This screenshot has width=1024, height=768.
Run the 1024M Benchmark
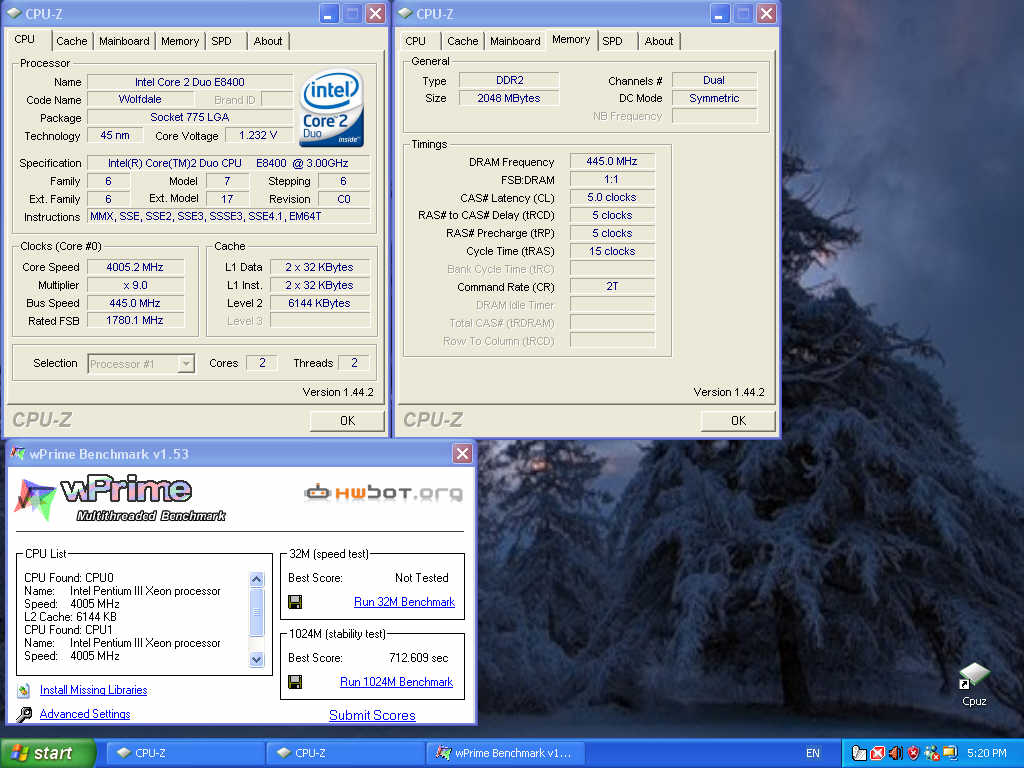(x=396, y=682)
